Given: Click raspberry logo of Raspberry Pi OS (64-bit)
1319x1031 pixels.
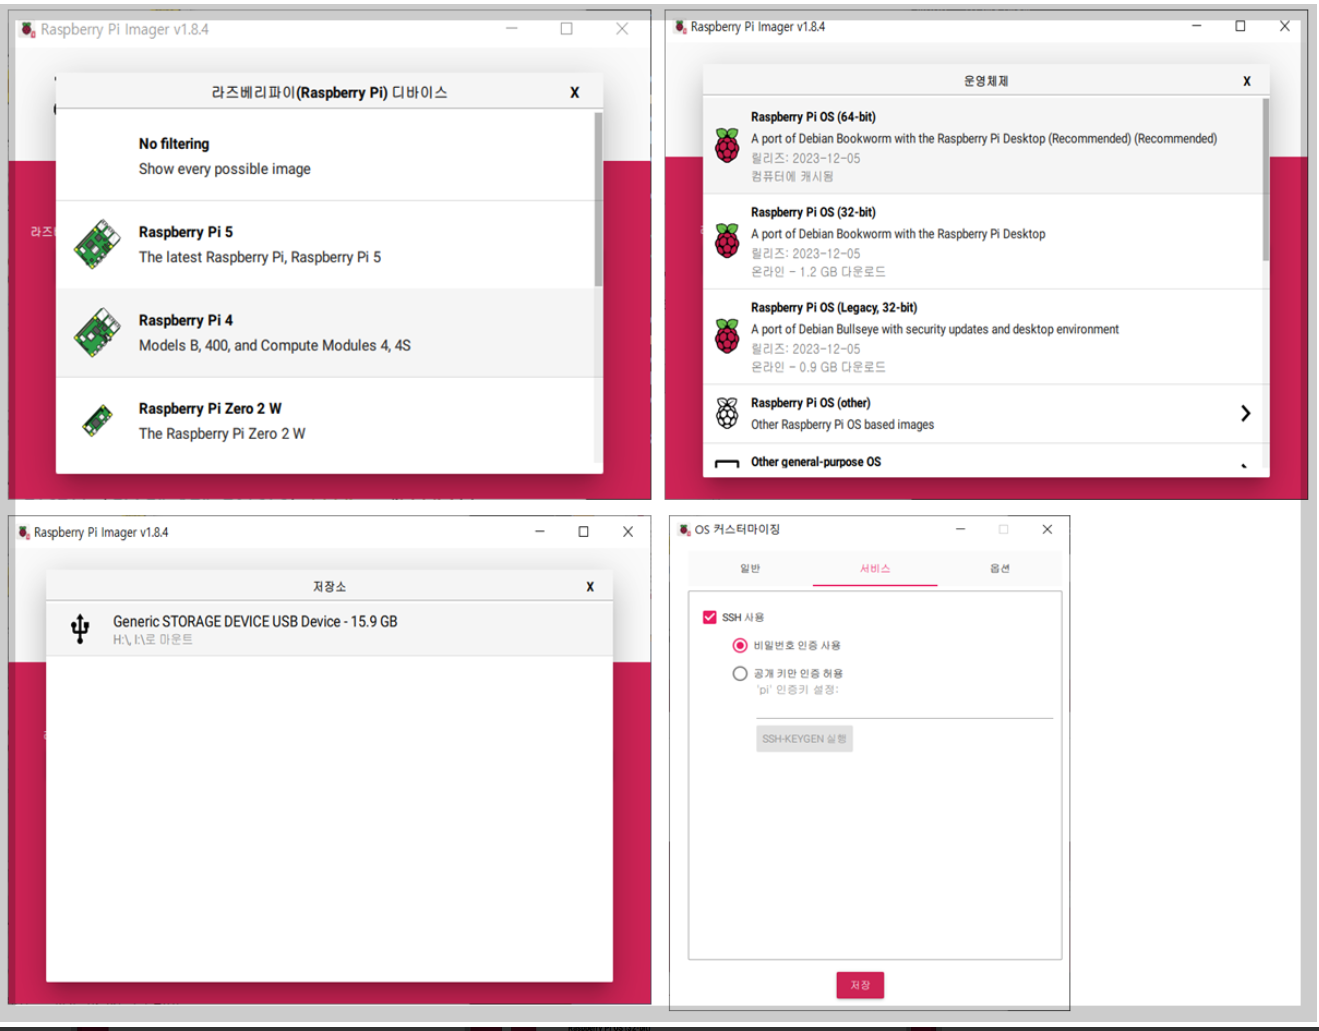Looking at the screenshot, I should click(x=727, y=146).
